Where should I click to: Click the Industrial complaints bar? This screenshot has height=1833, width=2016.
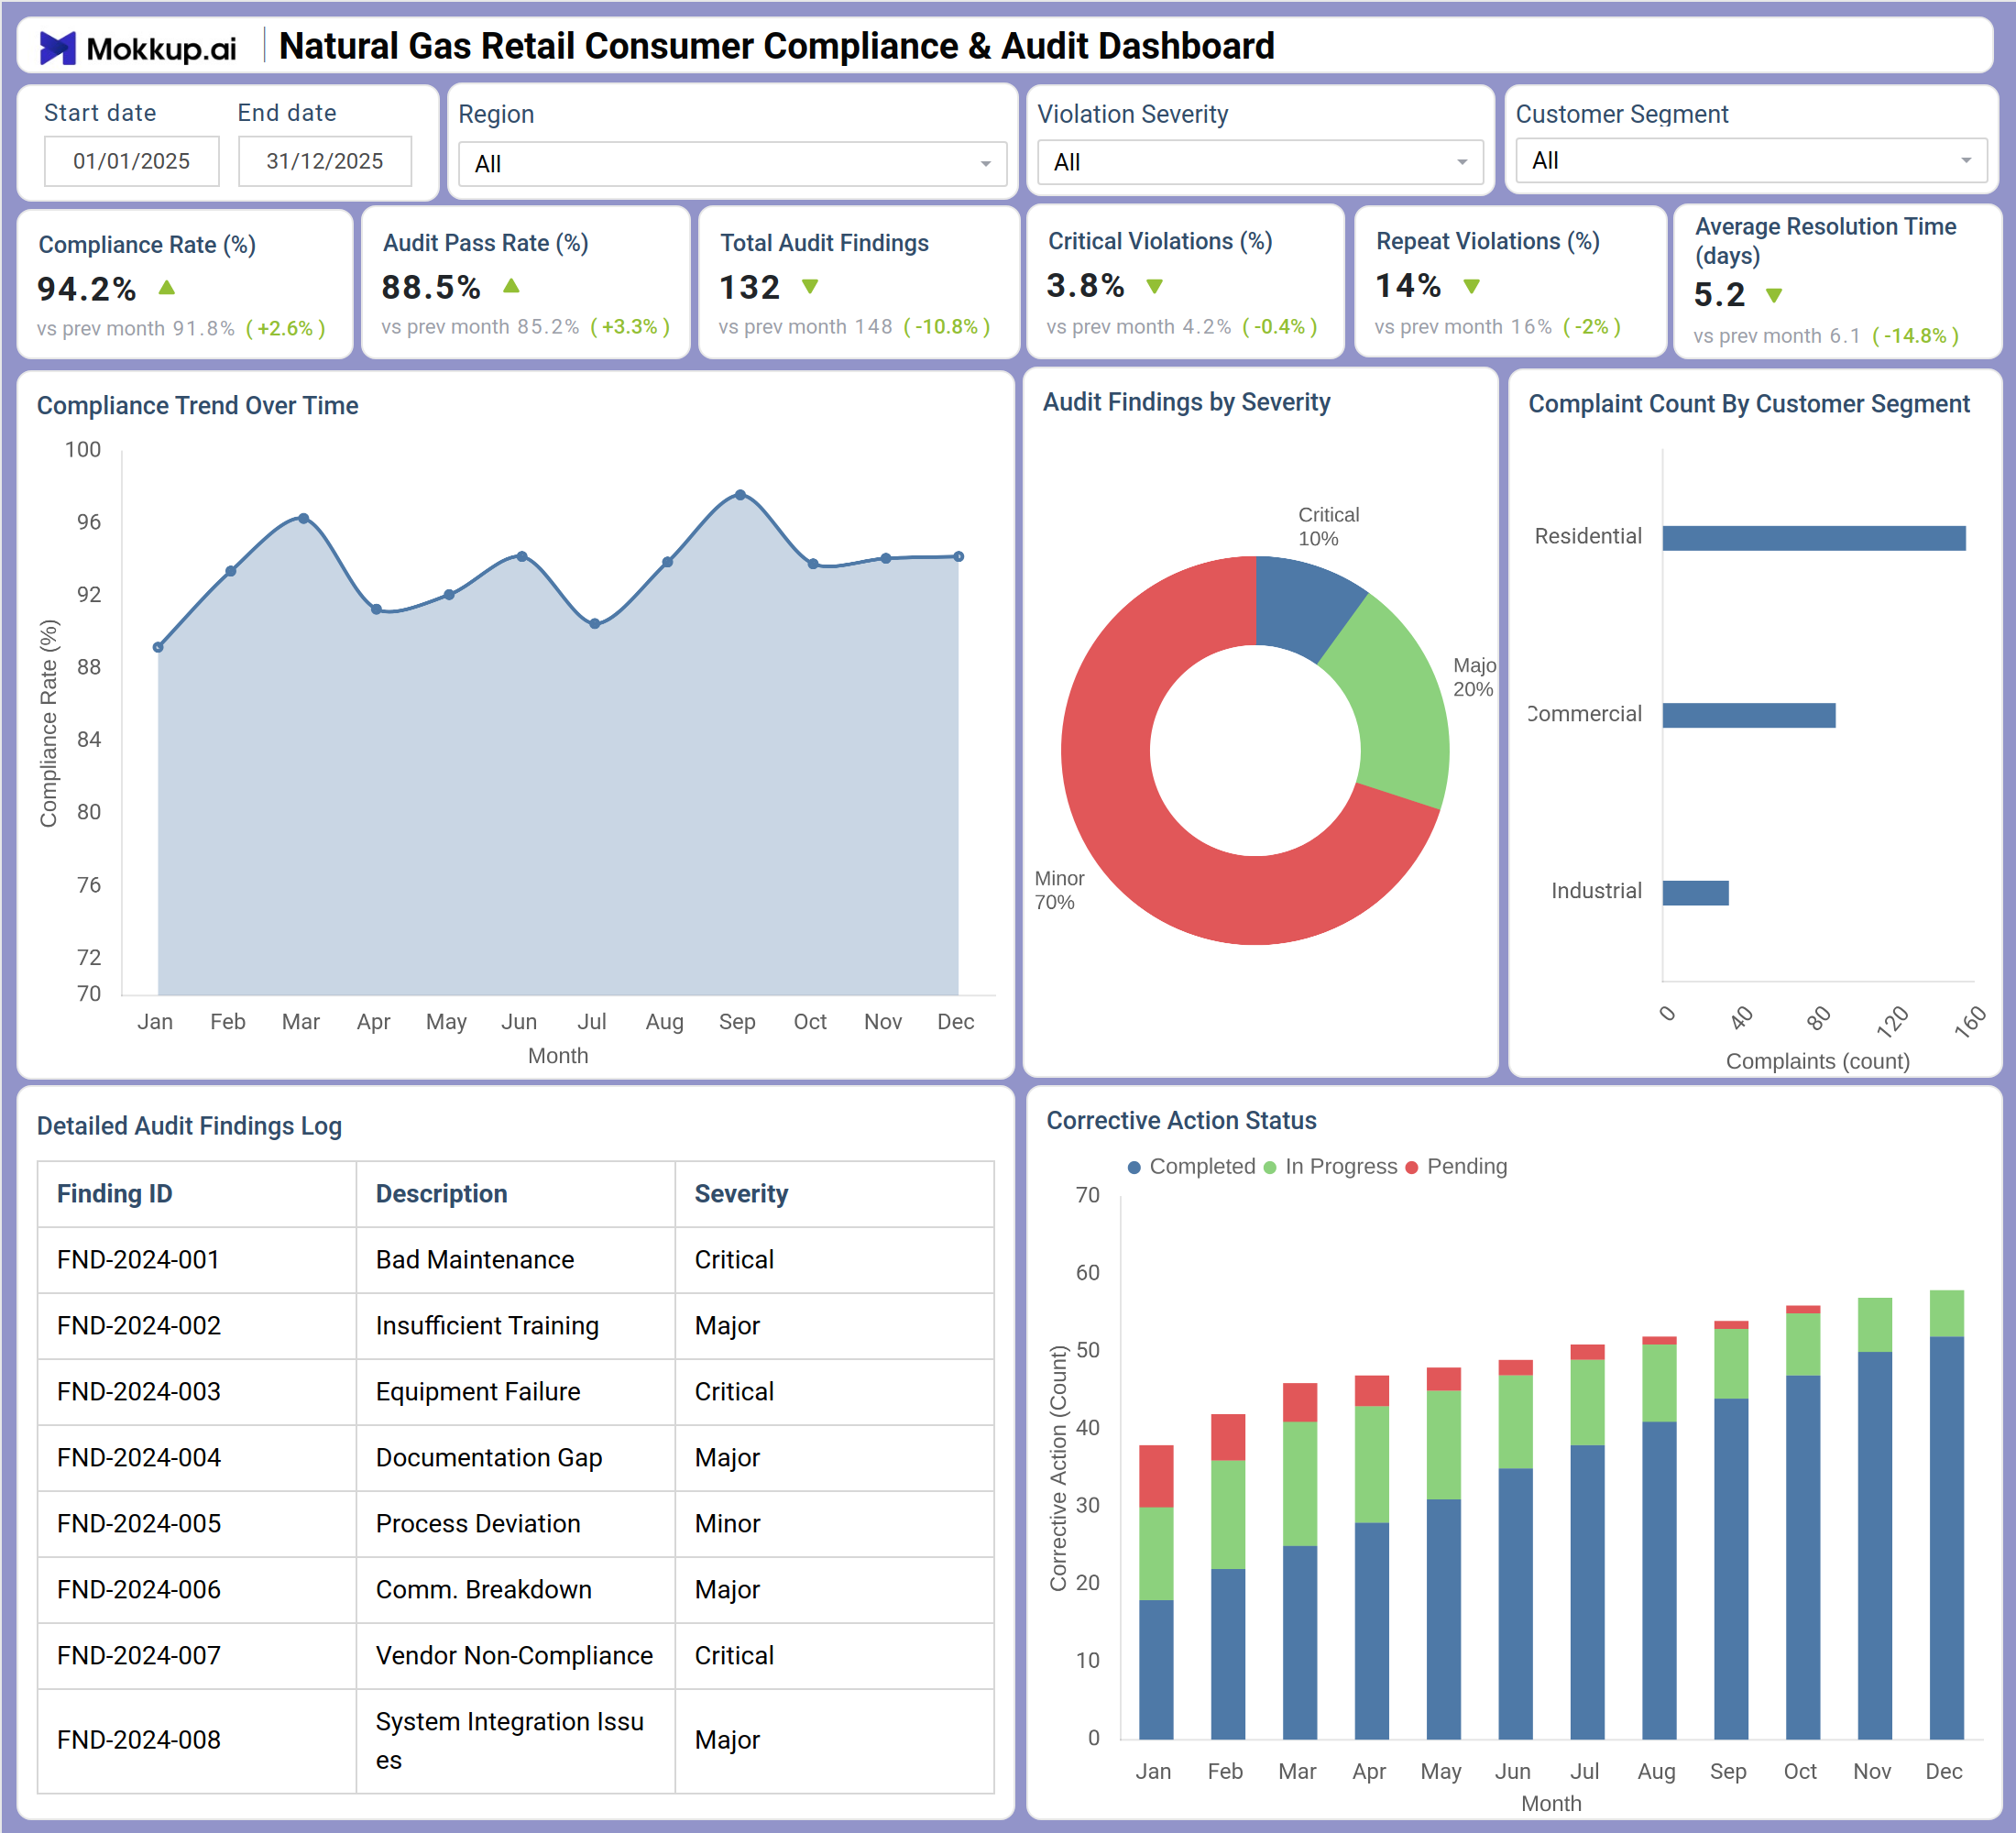coord(1696,892)
